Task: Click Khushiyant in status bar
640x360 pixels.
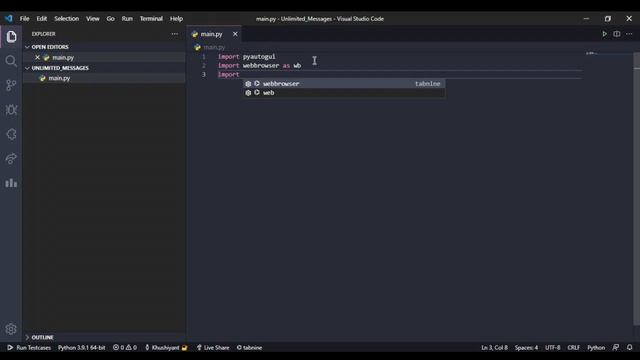Action: pos(166,347)
